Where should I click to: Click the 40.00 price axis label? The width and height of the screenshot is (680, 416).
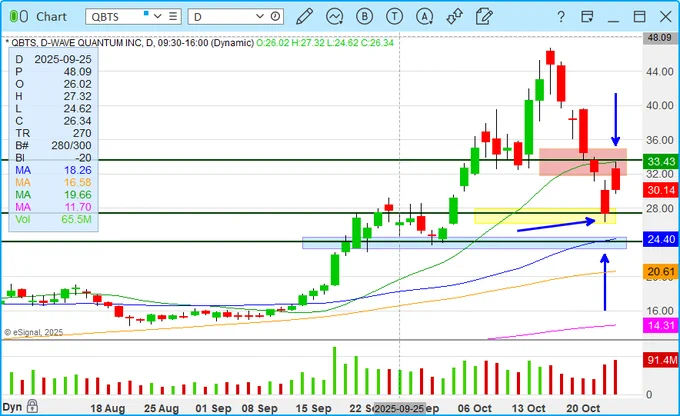pos(660,105)
